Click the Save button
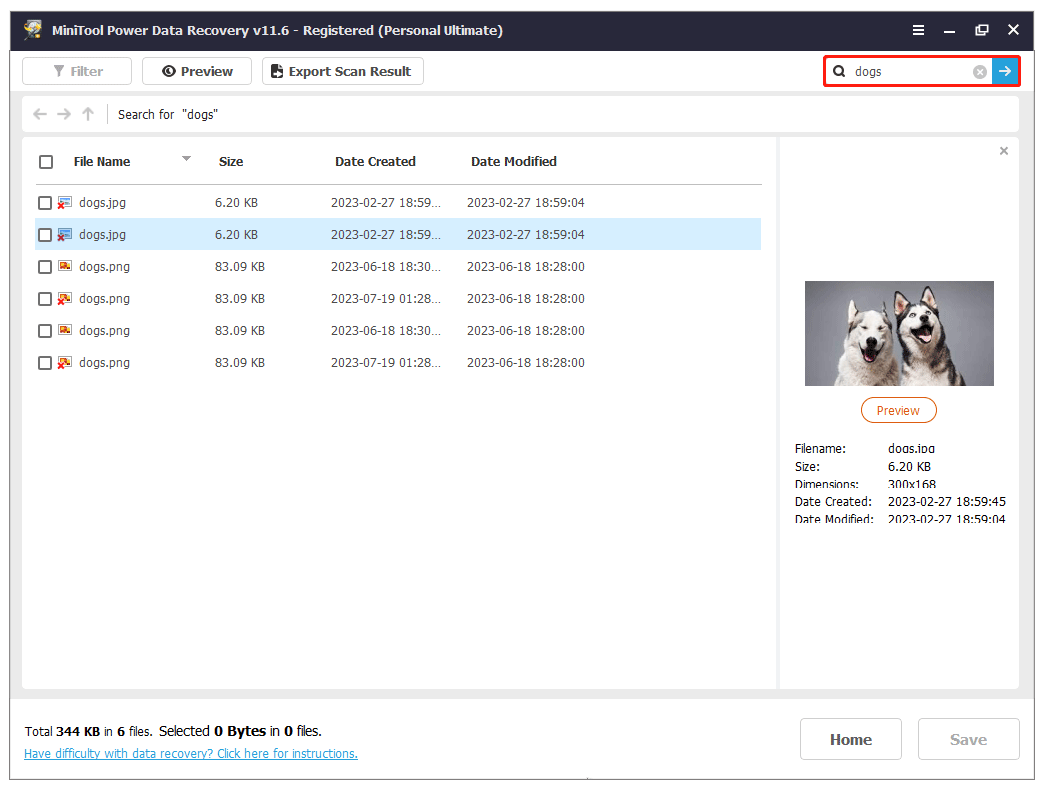 pyautogui.click(x=968, y=739)
